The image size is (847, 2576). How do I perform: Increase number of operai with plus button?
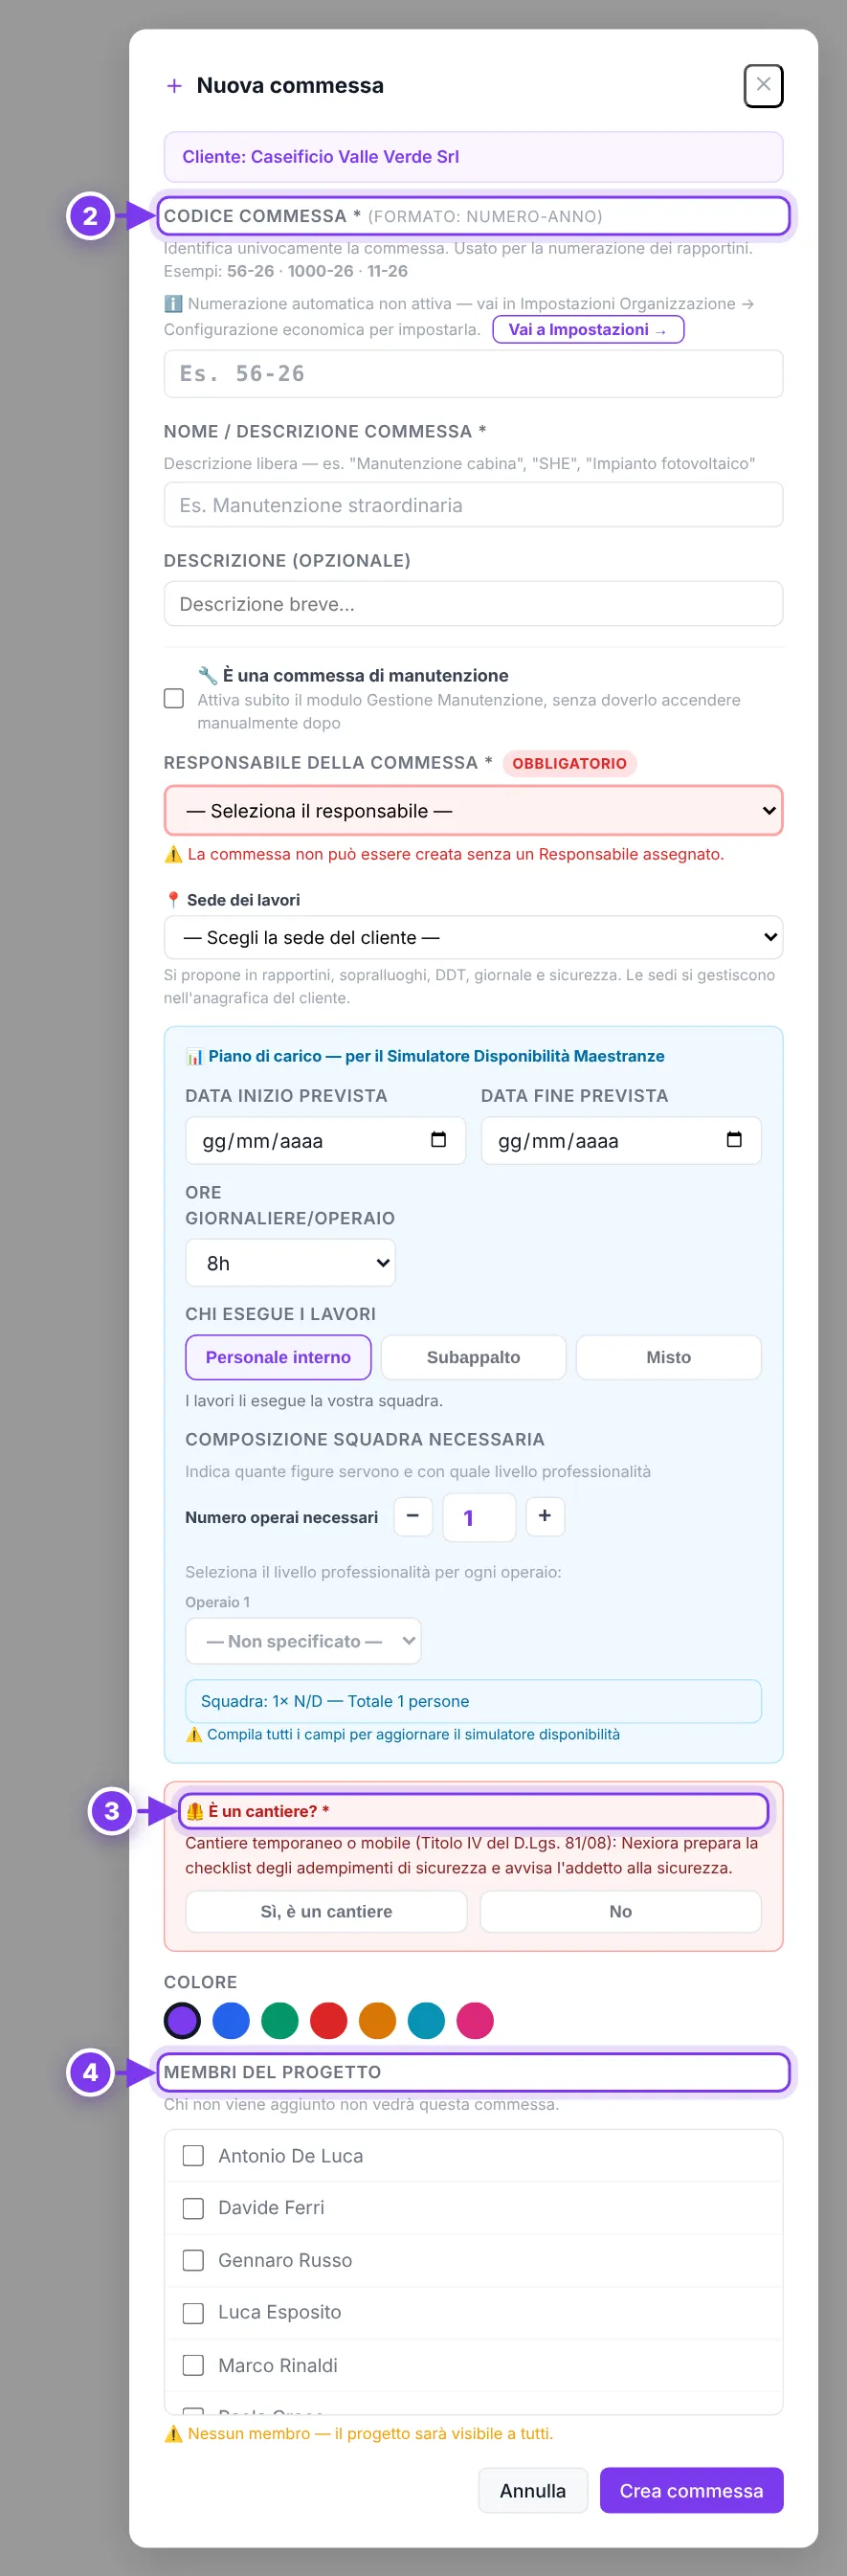pos(545,1516)
